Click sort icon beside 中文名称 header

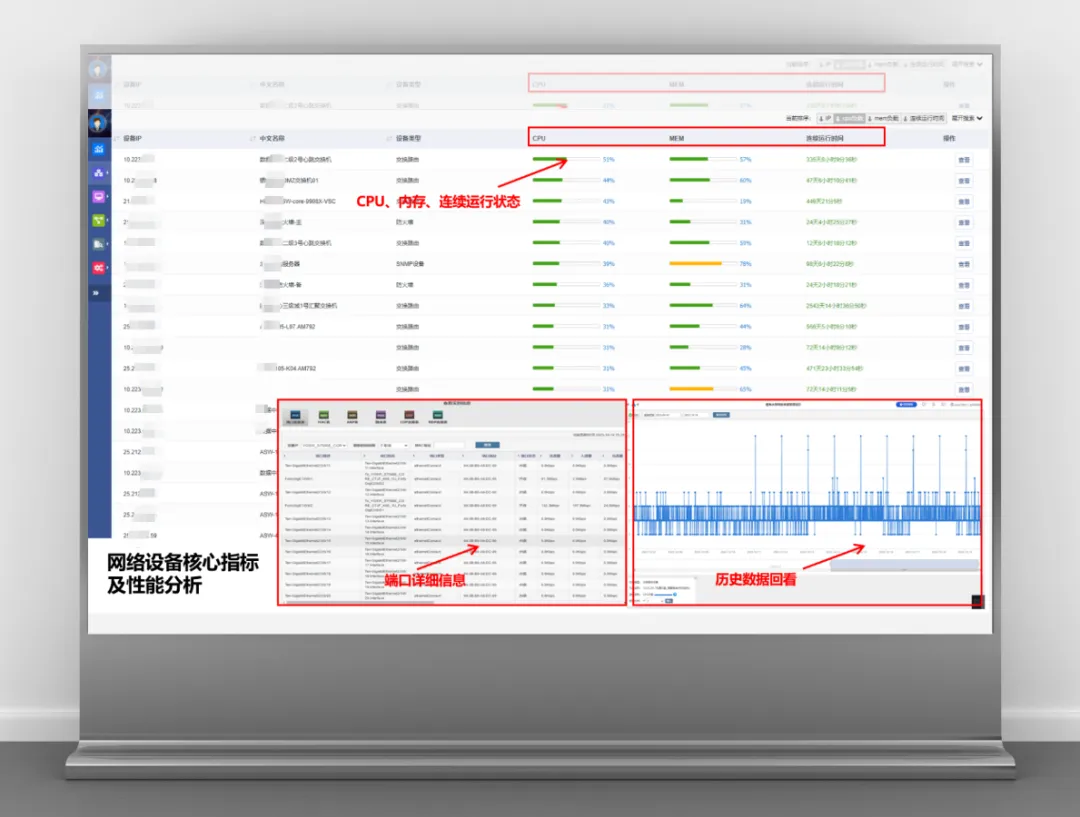(x=253, y=138)
